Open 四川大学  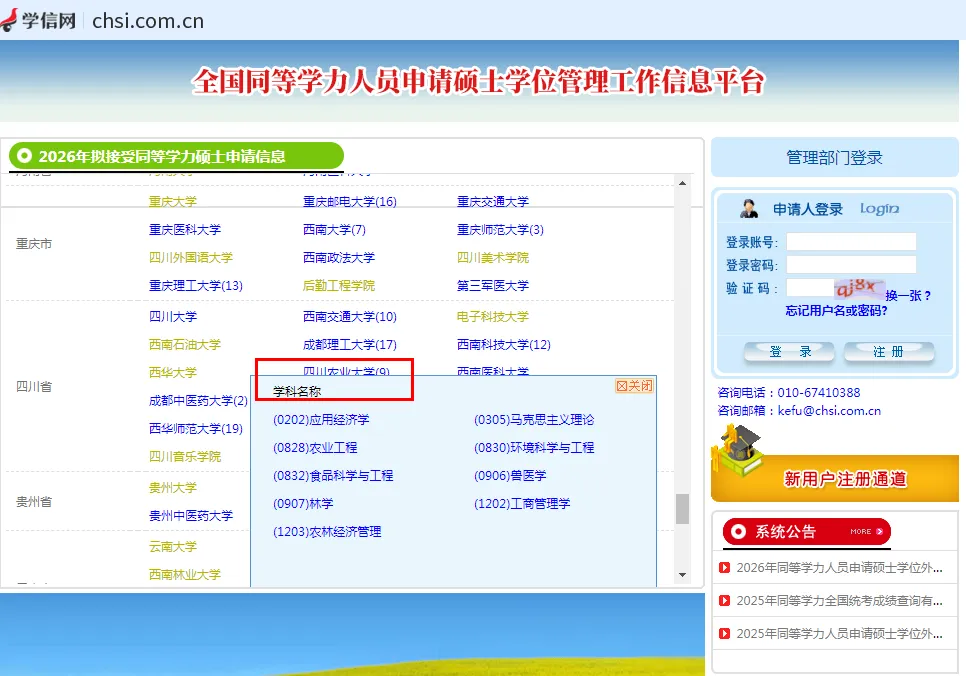(173, 316)
